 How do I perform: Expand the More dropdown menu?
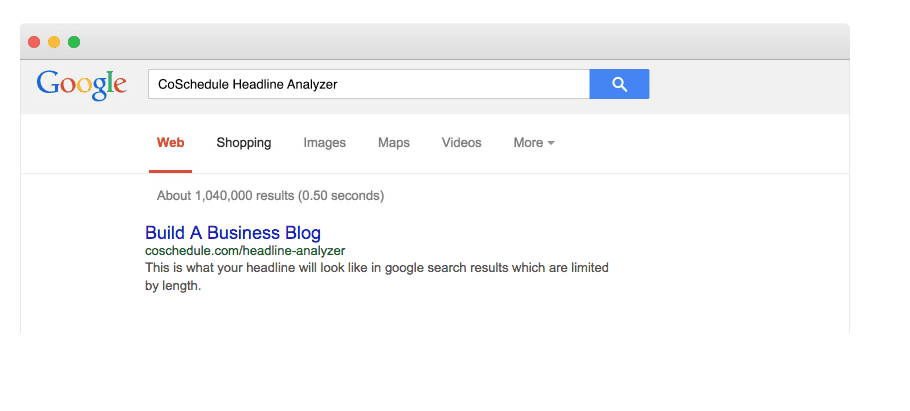click(x=534, y=143)
